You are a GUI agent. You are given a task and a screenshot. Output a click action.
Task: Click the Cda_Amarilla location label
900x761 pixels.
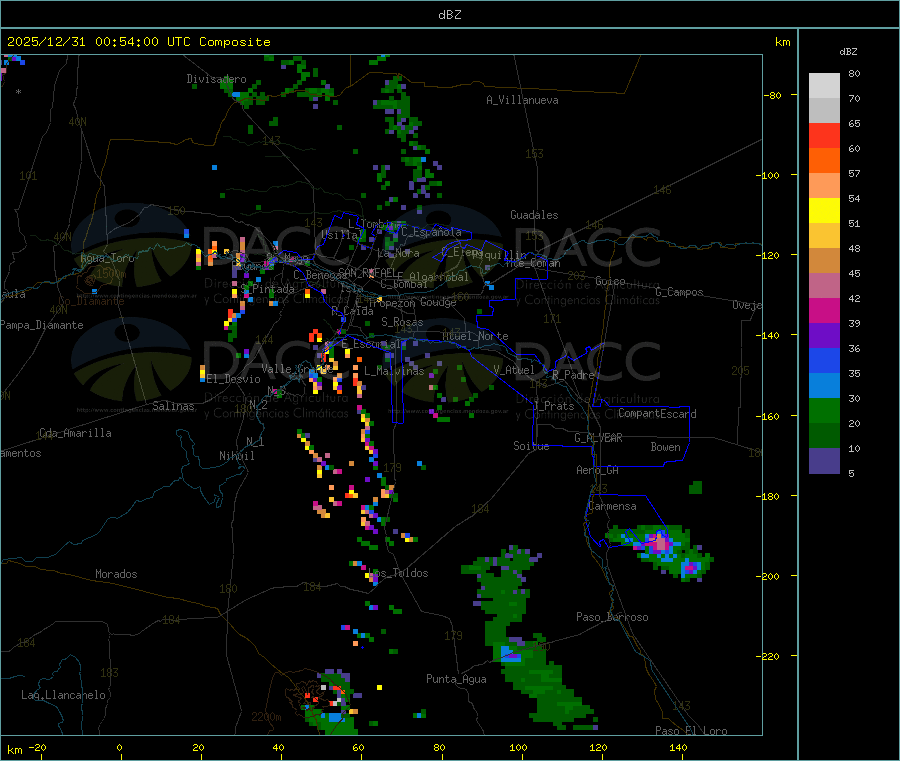coord(75,433)
